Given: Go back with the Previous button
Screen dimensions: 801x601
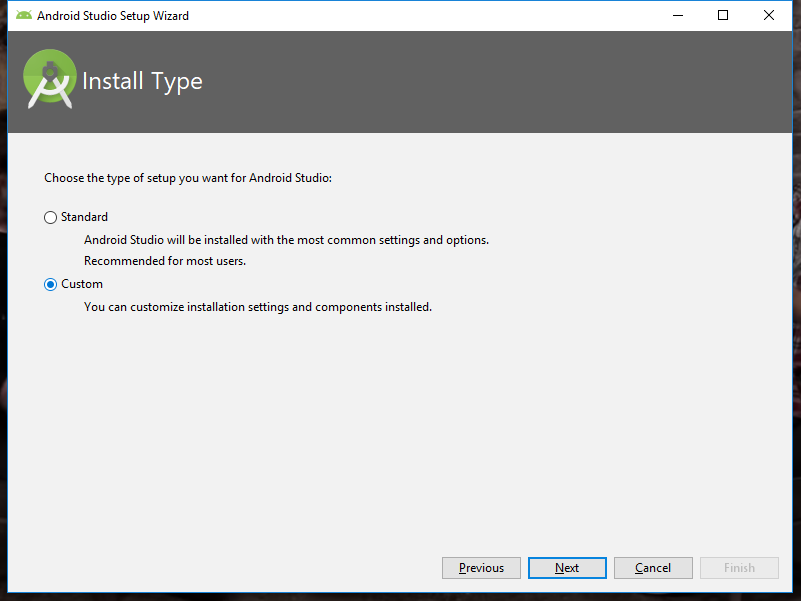Looking at the screenshot, I should pos(481,568).
